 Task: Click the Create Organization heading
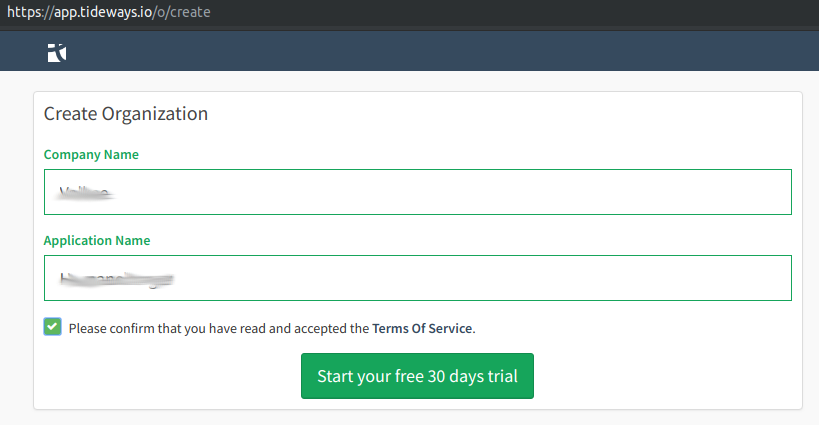[x=125, y=114]
